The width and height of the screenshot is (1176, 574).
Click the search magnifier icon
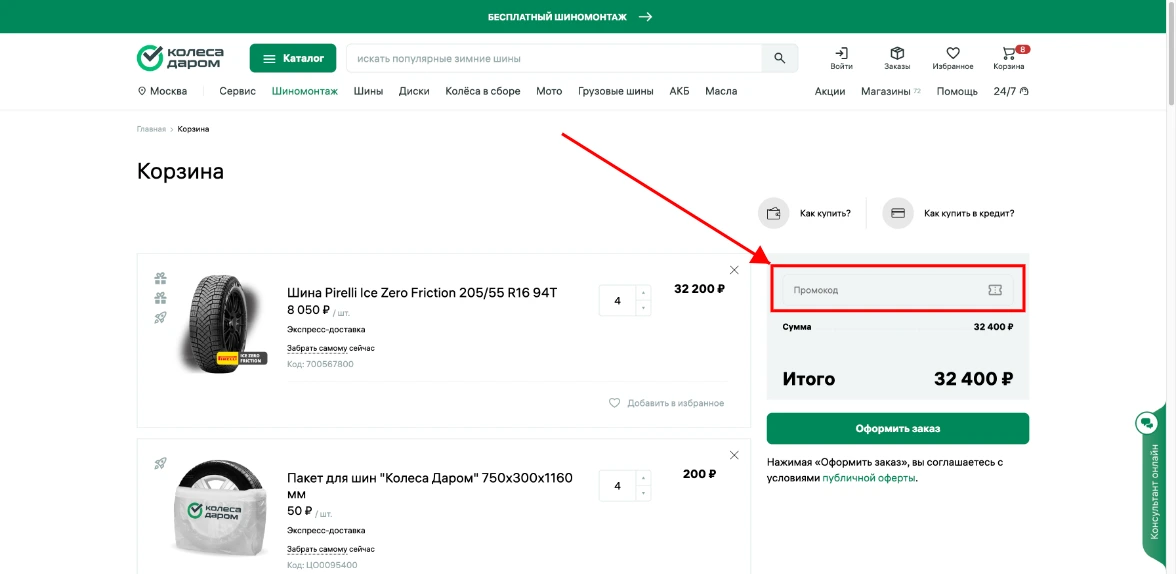[780, 59]
